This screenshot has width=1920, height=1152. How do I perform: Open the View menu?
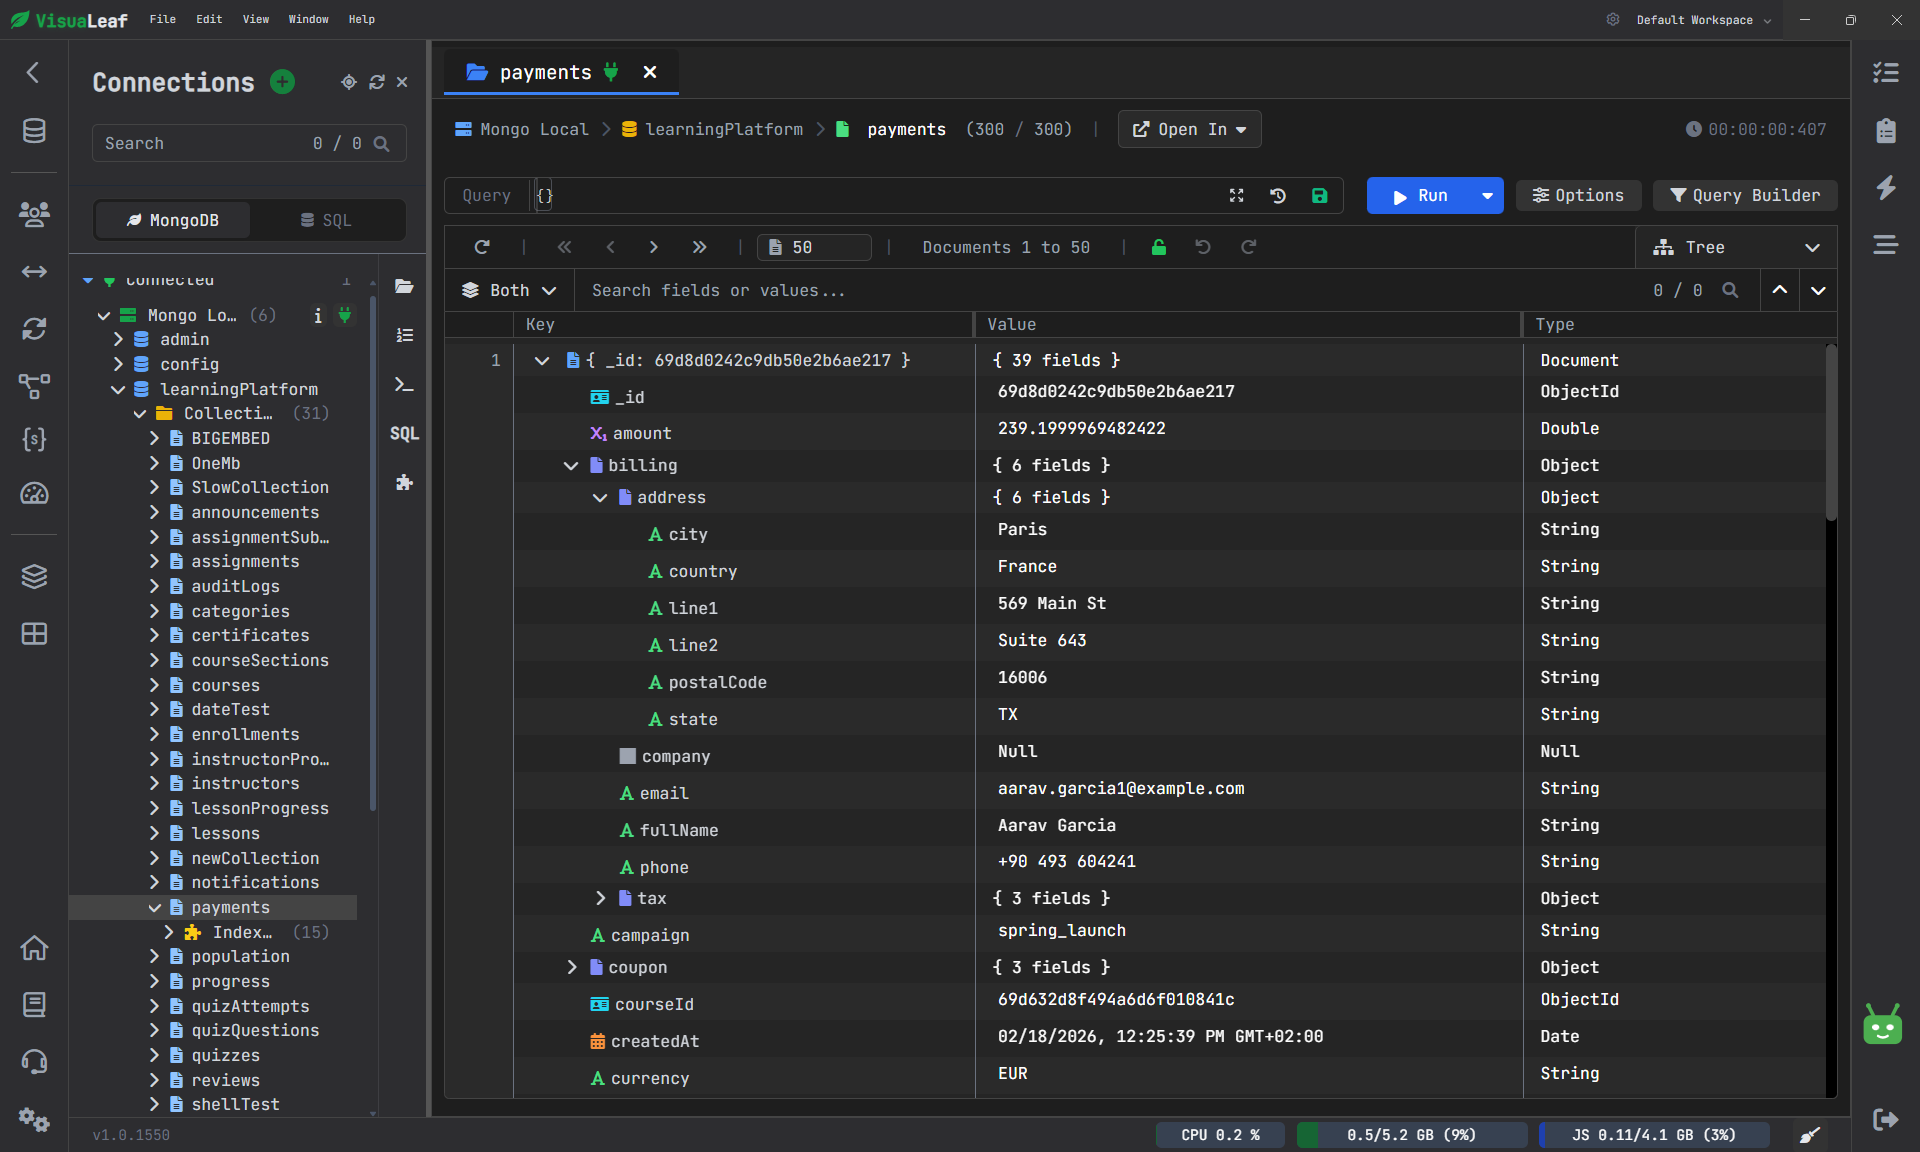(x=255, y=19)
